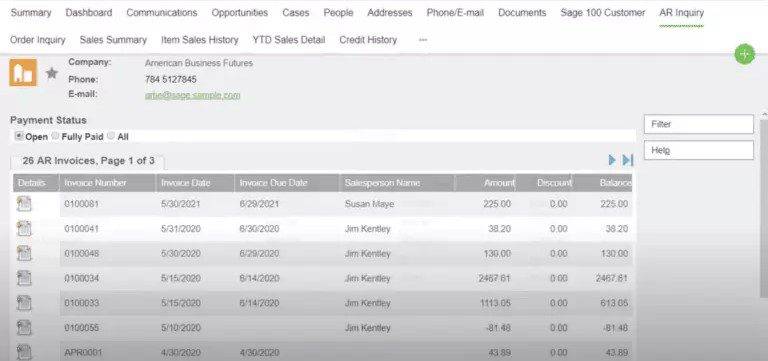Click invoice number 0100081
Viewport: 768px width, 361px height.
(x=81, y=204)
